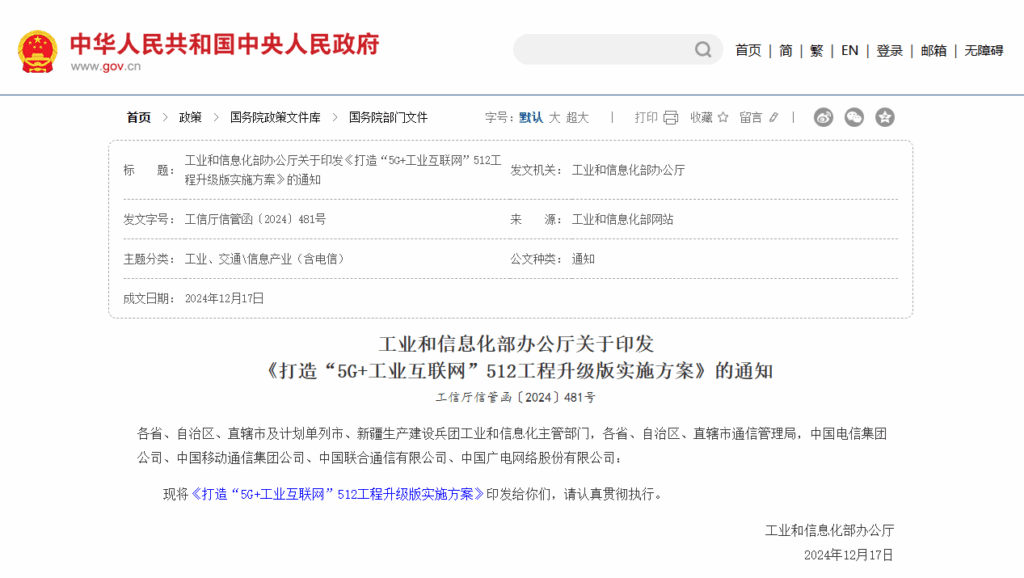Click the national emblem logo
The width and height of the screenshot is (1024, 578).
[x=38, y=52]
